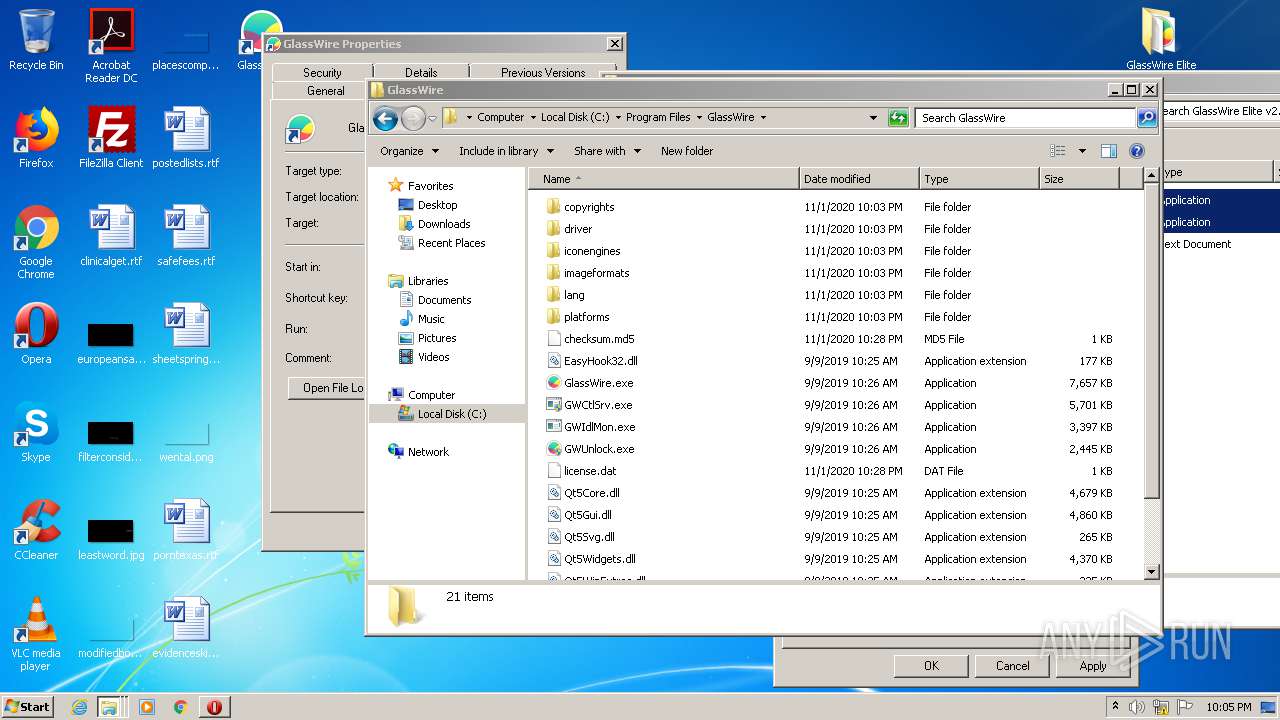
Task: Click the Chrome icon in taskbar
Action: [180, 707]
